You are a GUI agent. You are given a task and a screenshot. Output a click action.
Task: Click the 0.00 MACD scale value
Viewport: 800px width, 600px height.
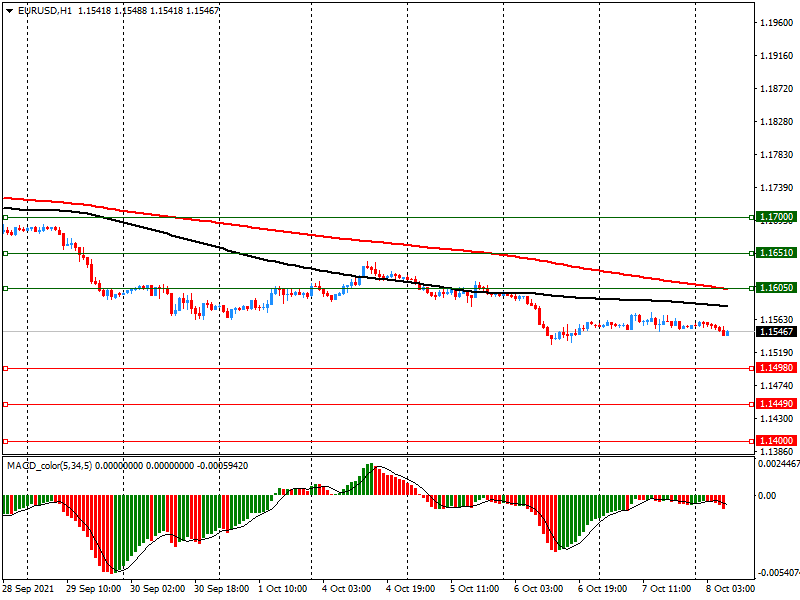pyautogui.click(x=767, y=495)
